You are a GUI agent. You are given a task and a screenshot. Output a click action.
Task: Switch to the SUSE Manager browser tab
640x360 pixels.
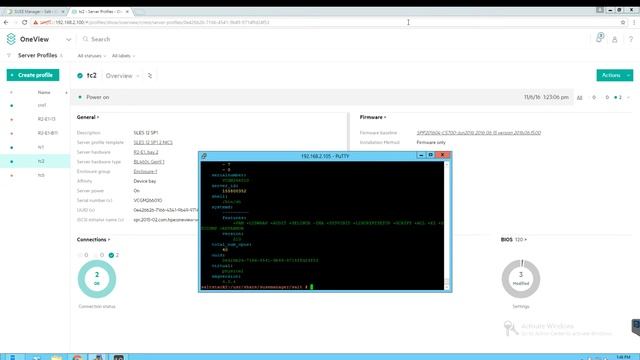click(37, 11)
